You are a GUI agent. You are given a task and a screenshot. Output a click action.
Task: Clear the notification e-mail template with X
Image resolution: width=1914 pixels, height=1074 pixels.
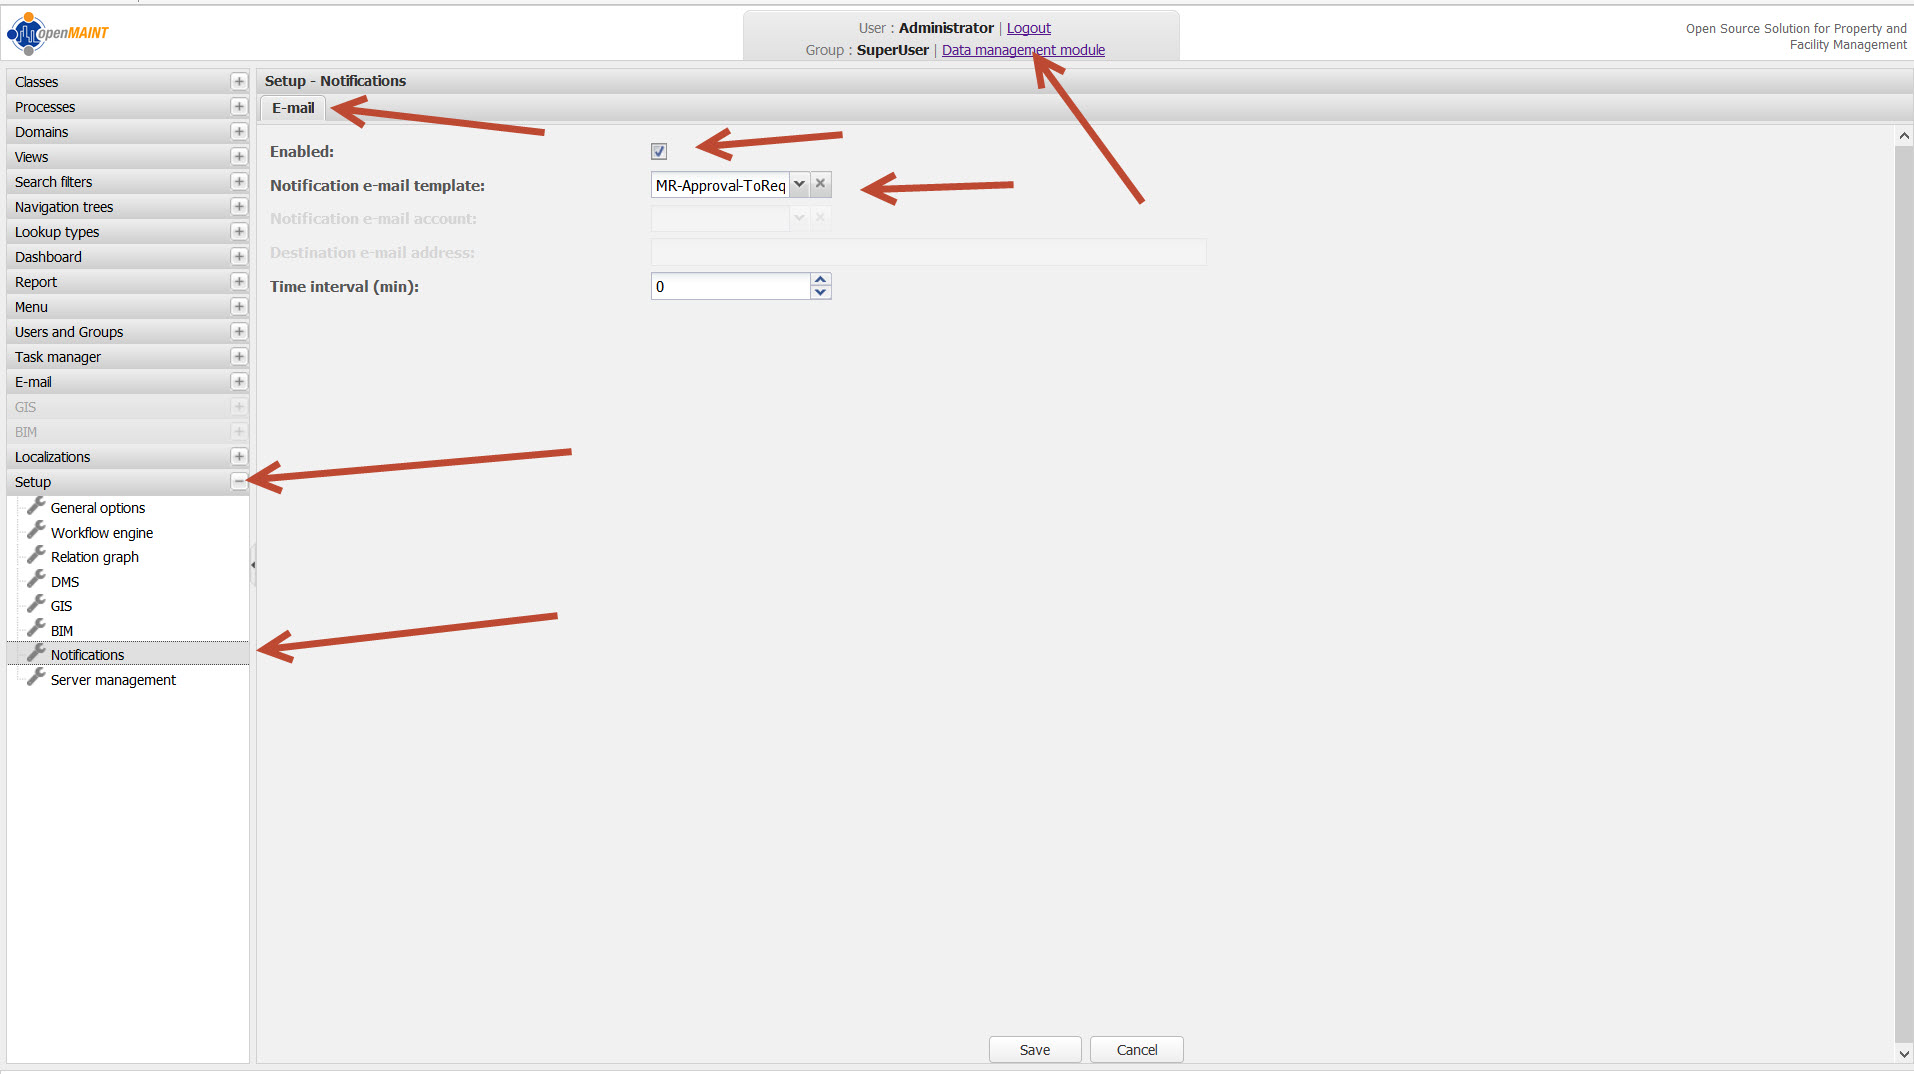click(821, 185)
